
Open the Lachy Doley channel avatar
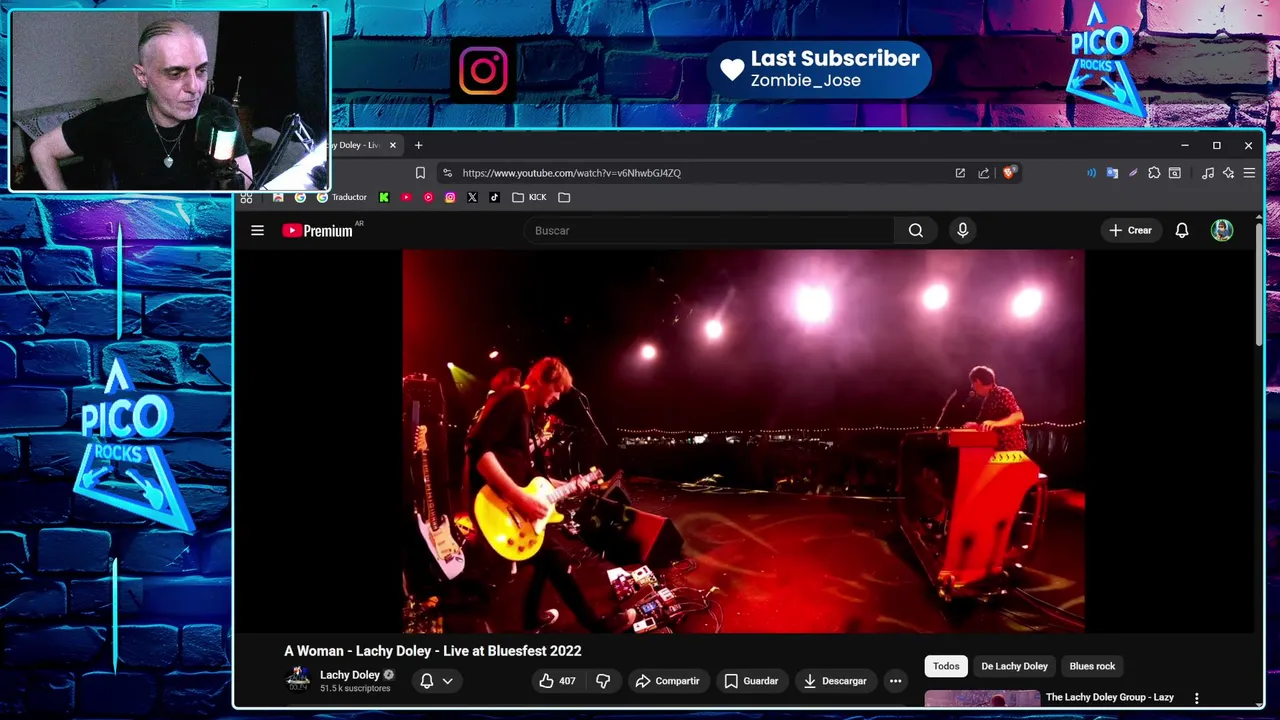[x=298, y=680]
